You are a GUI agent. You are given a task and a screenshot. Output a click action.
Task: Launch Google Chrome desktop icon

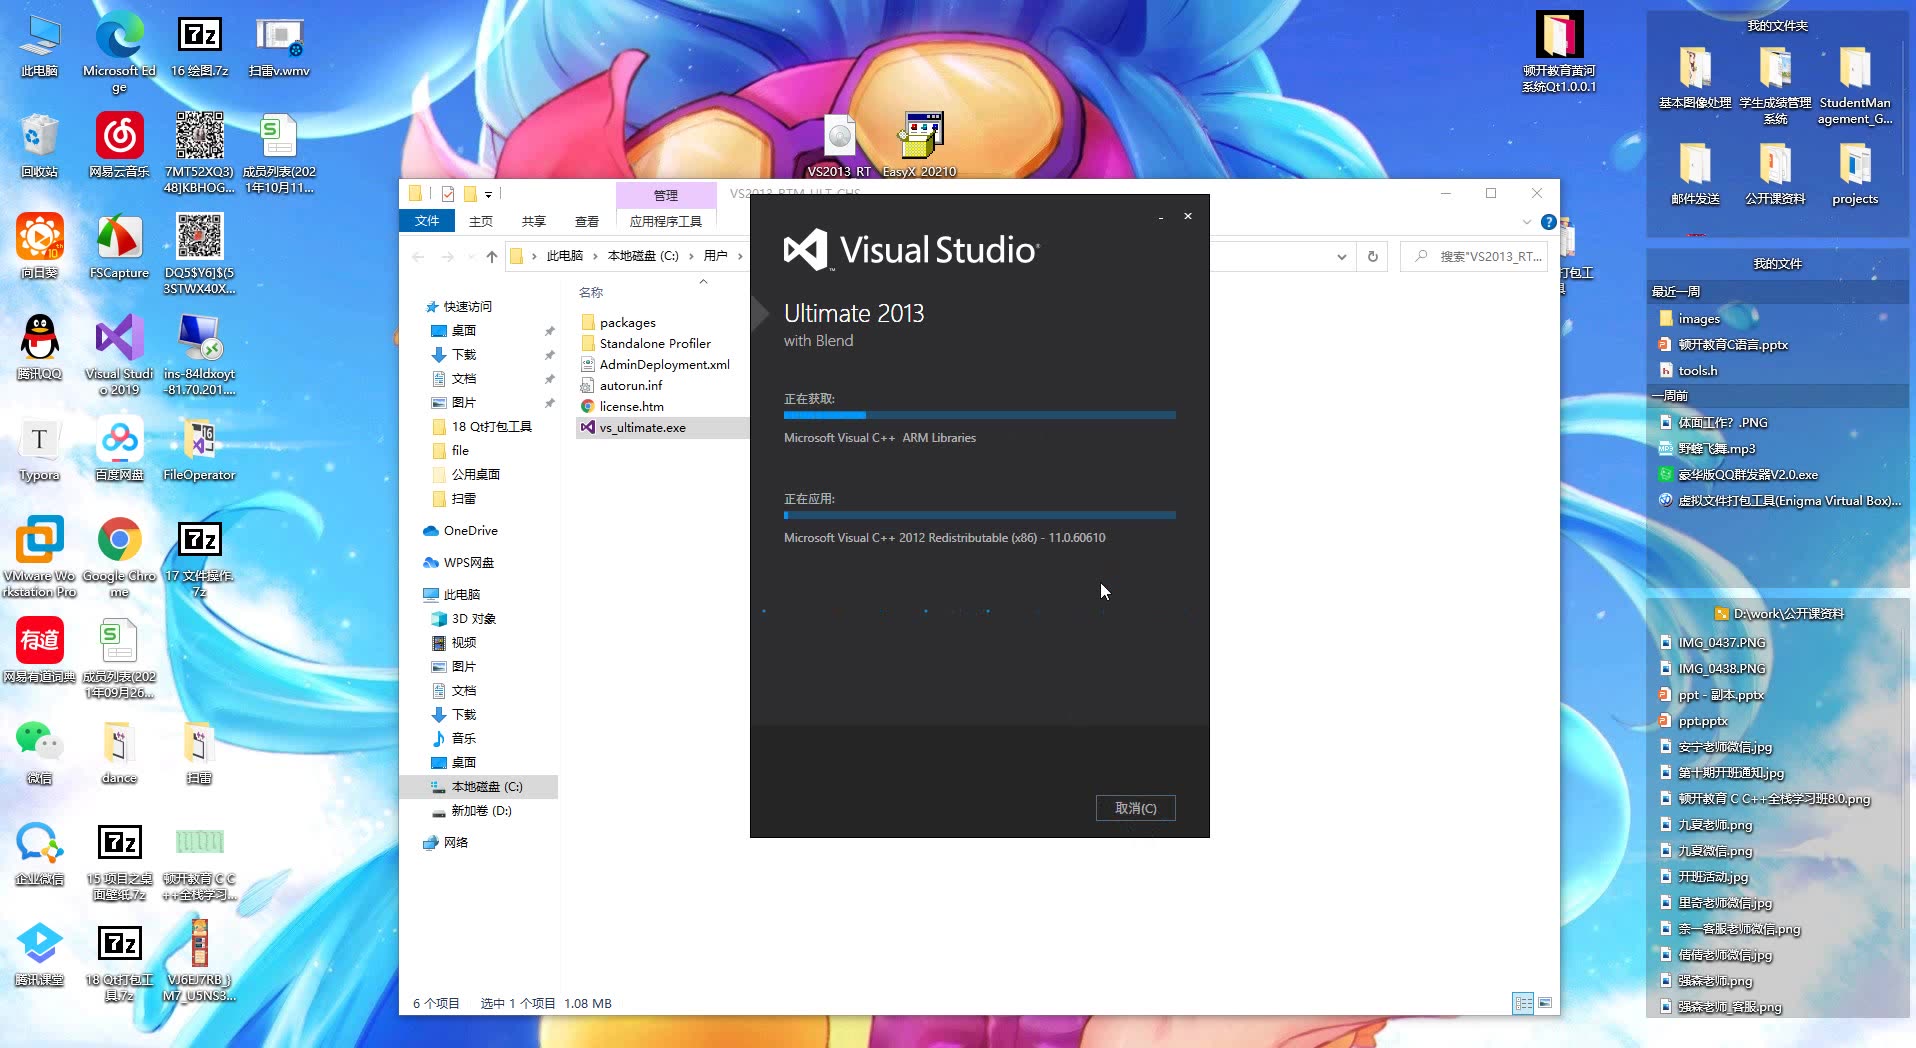[x=119, y=556]
